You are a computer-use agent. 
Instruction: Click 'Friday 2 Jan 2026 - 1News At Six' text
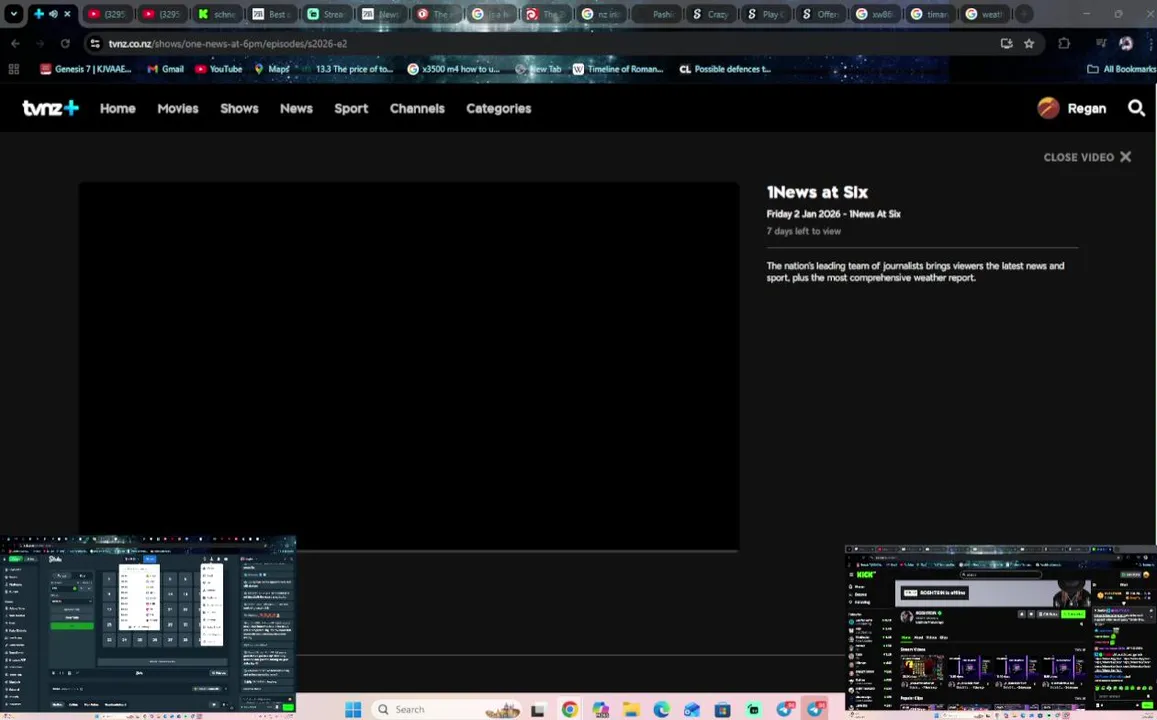coord(833,214)
